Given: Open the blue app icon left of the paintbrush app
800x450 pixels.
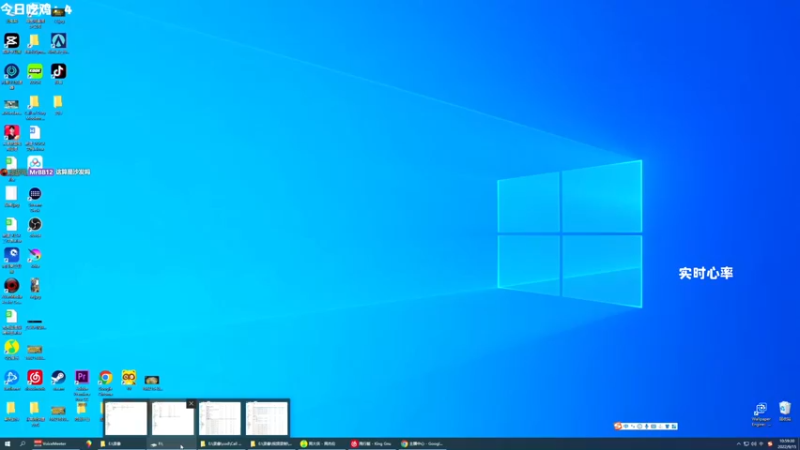Looking at the screenshot, I should click(12, 255).
